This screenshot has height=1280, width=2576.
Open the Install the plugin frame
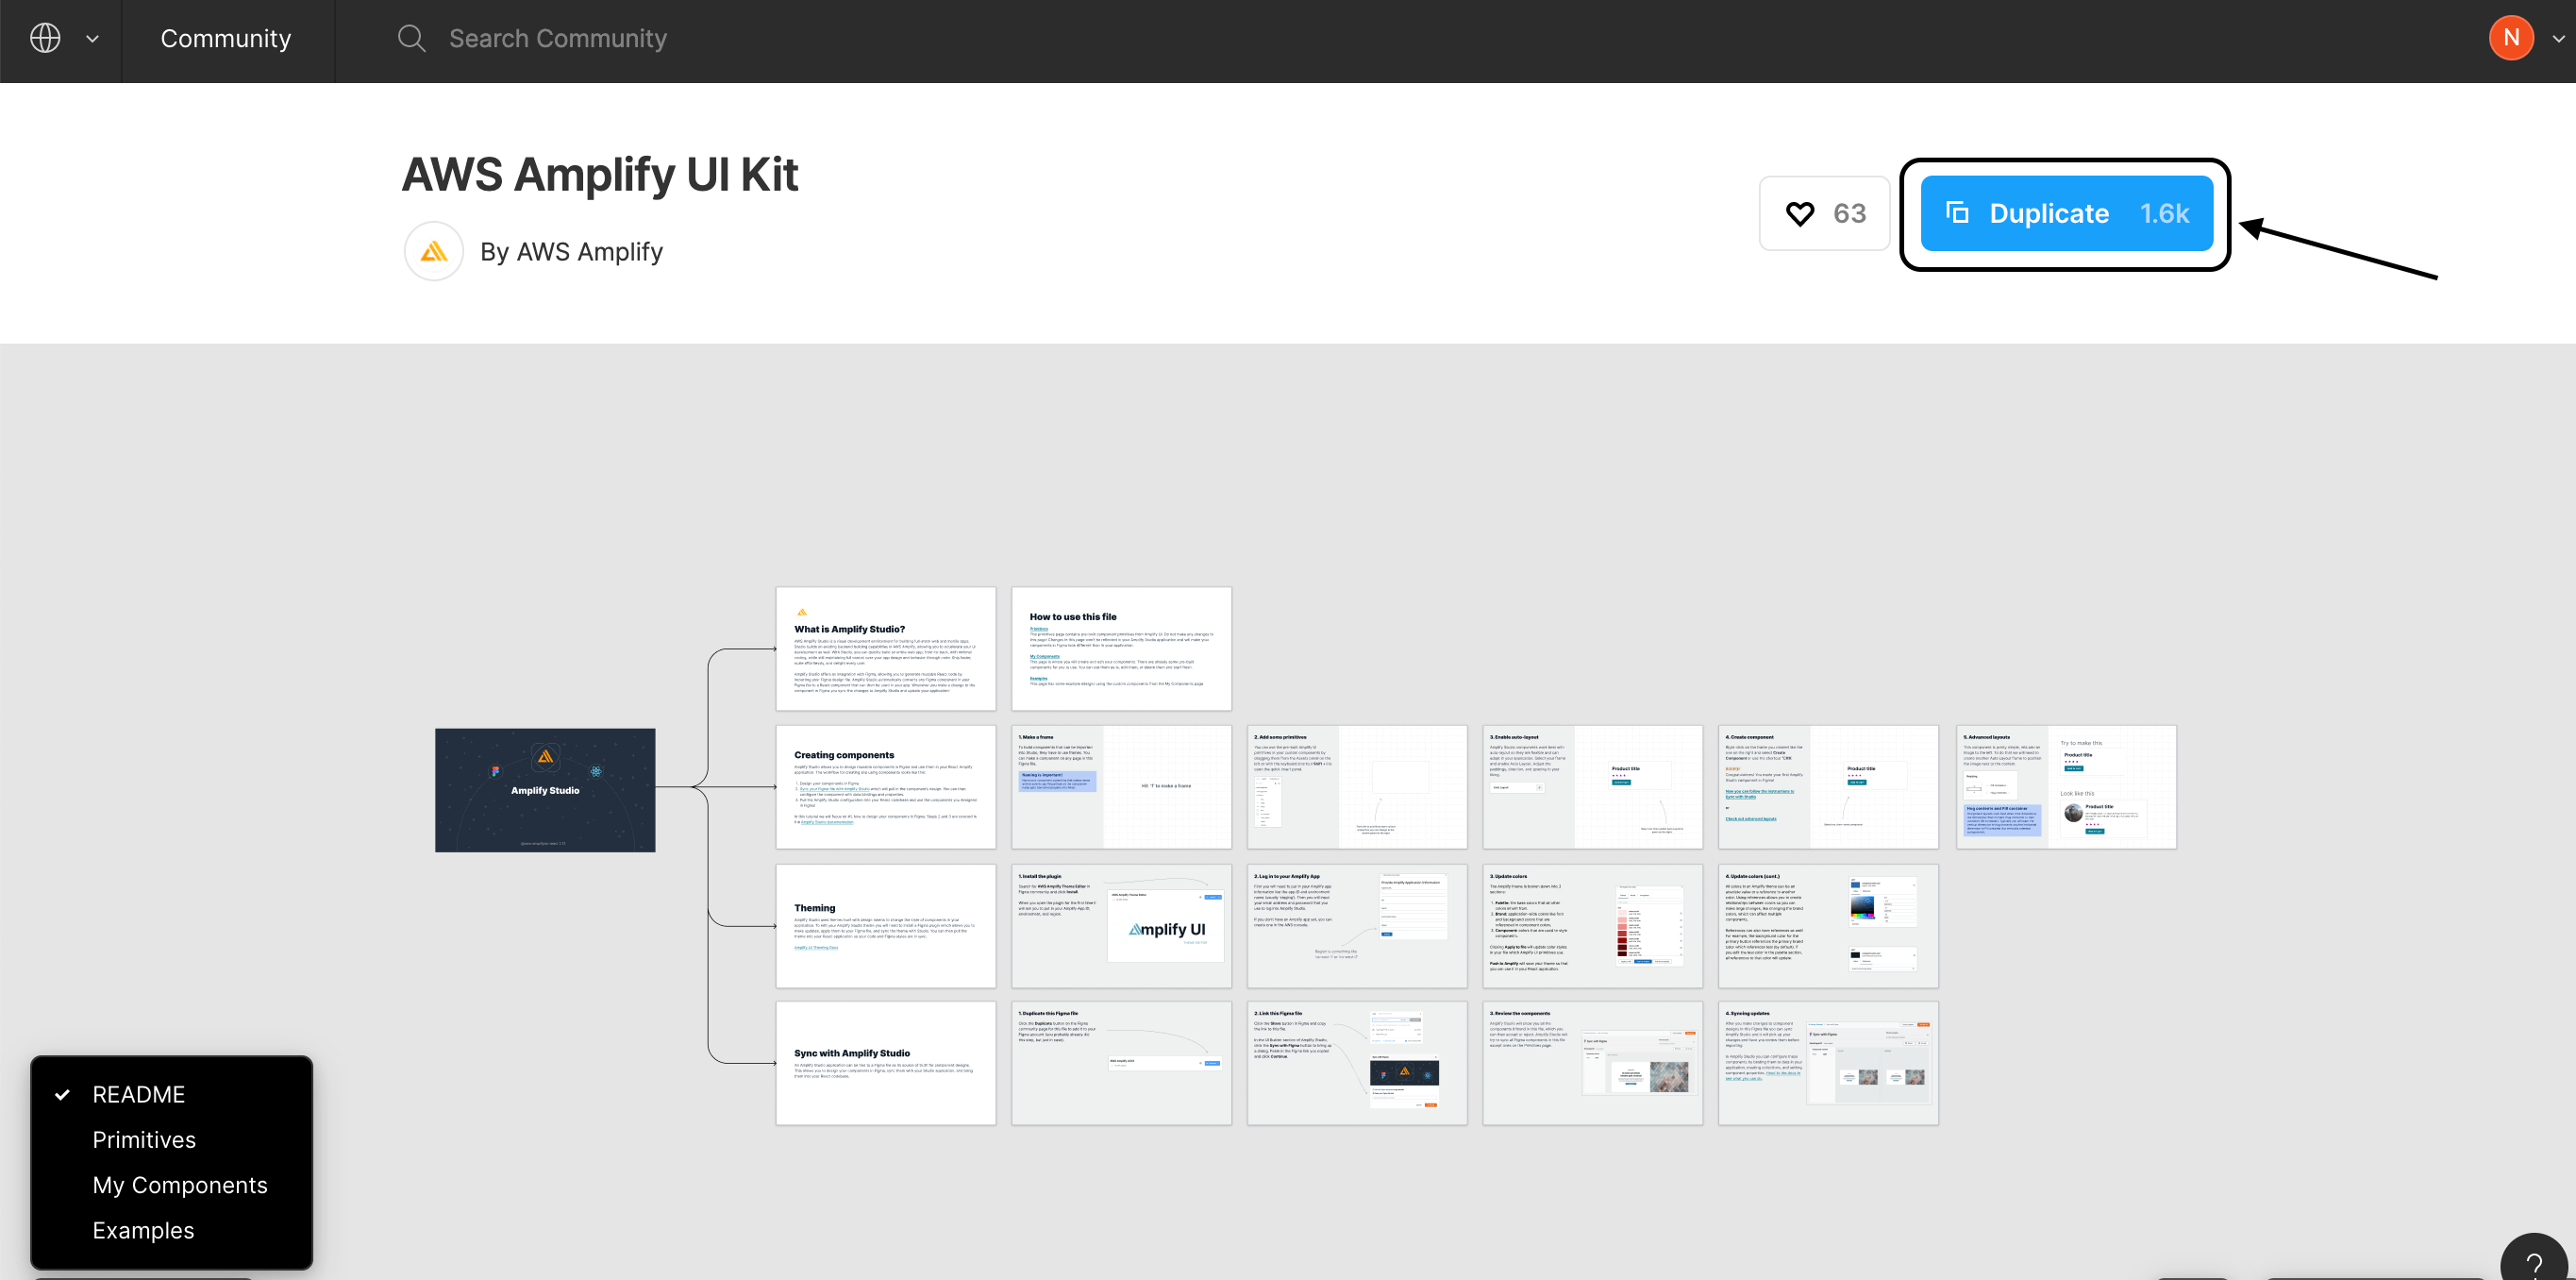pyautogui.click(x=1122, y=926)
